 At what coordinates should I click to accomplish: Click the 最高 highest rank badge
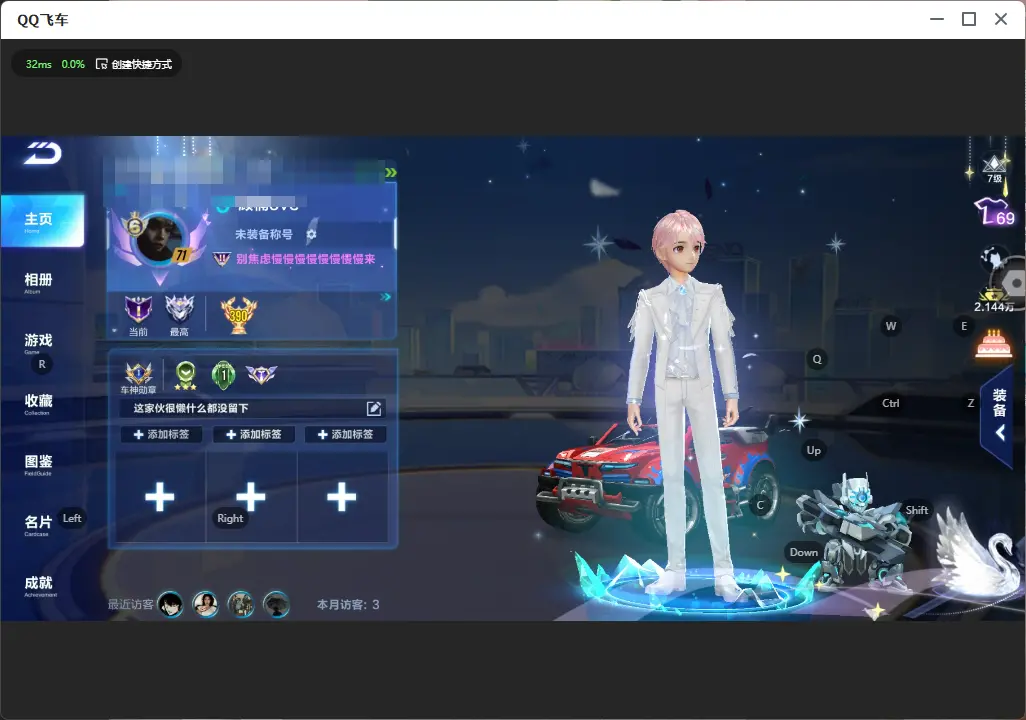point(179,314)
